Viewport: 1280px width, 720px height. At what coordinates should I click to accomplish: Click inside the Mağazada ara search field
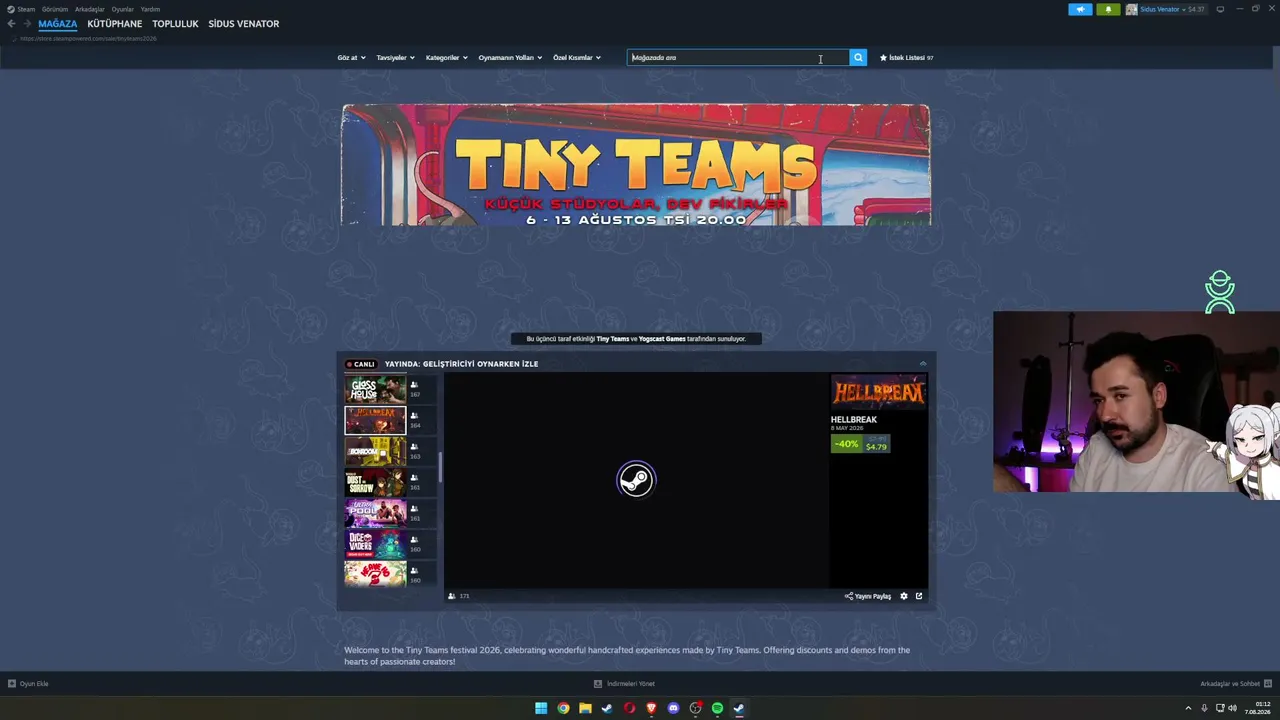point(738,58)
